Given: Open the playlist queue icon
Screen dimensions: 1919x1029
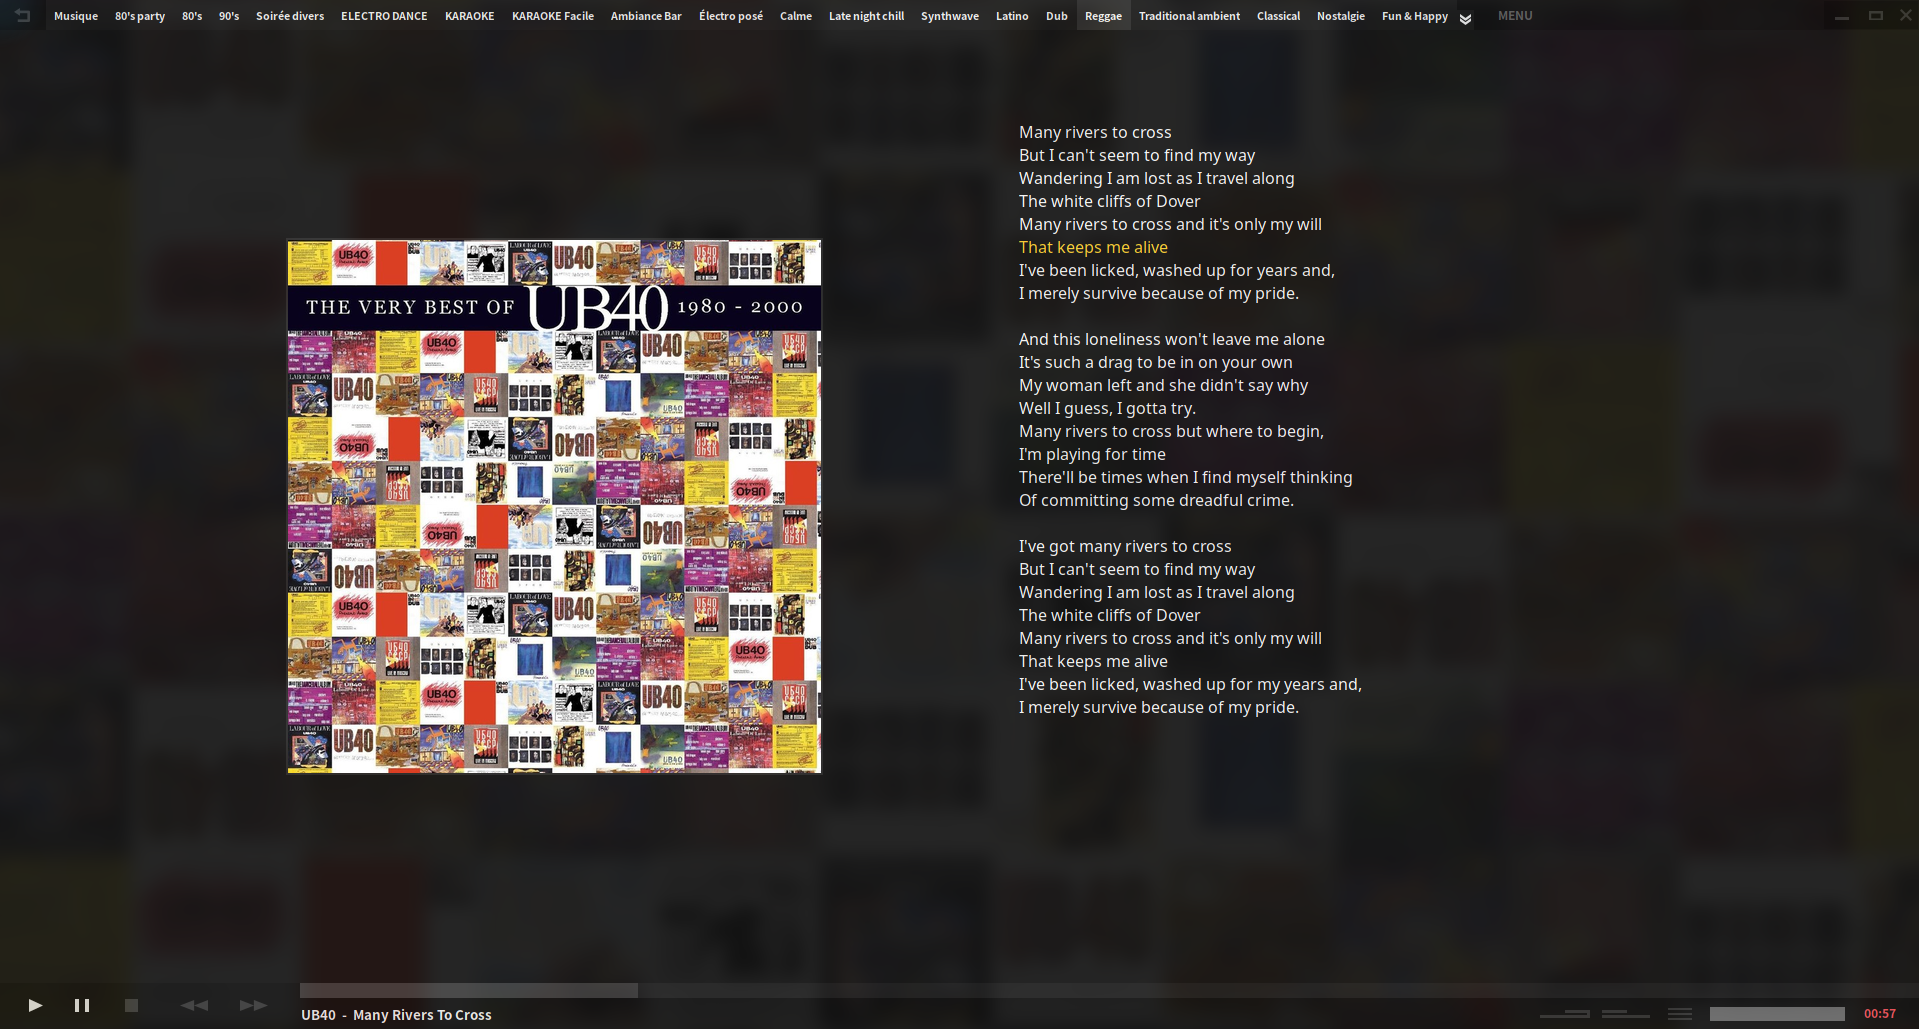Looking at the screenshot, I should click(x=1681, y=1012).
